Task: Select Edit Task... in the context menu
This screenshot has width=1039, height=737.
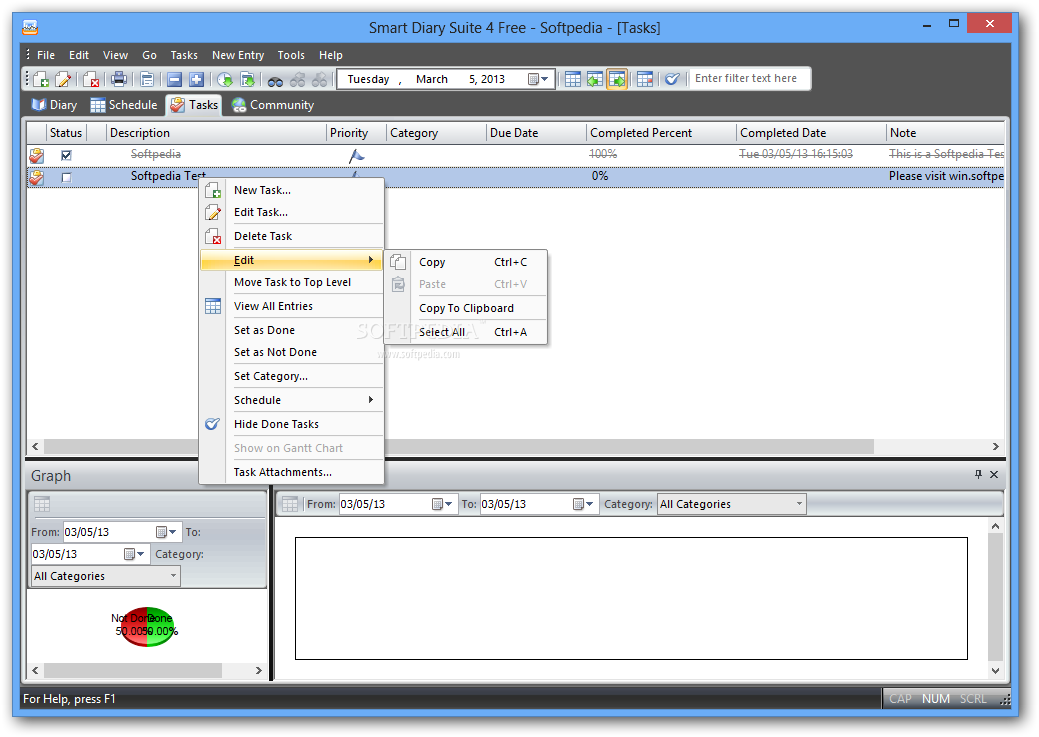Action: (292, 212)
